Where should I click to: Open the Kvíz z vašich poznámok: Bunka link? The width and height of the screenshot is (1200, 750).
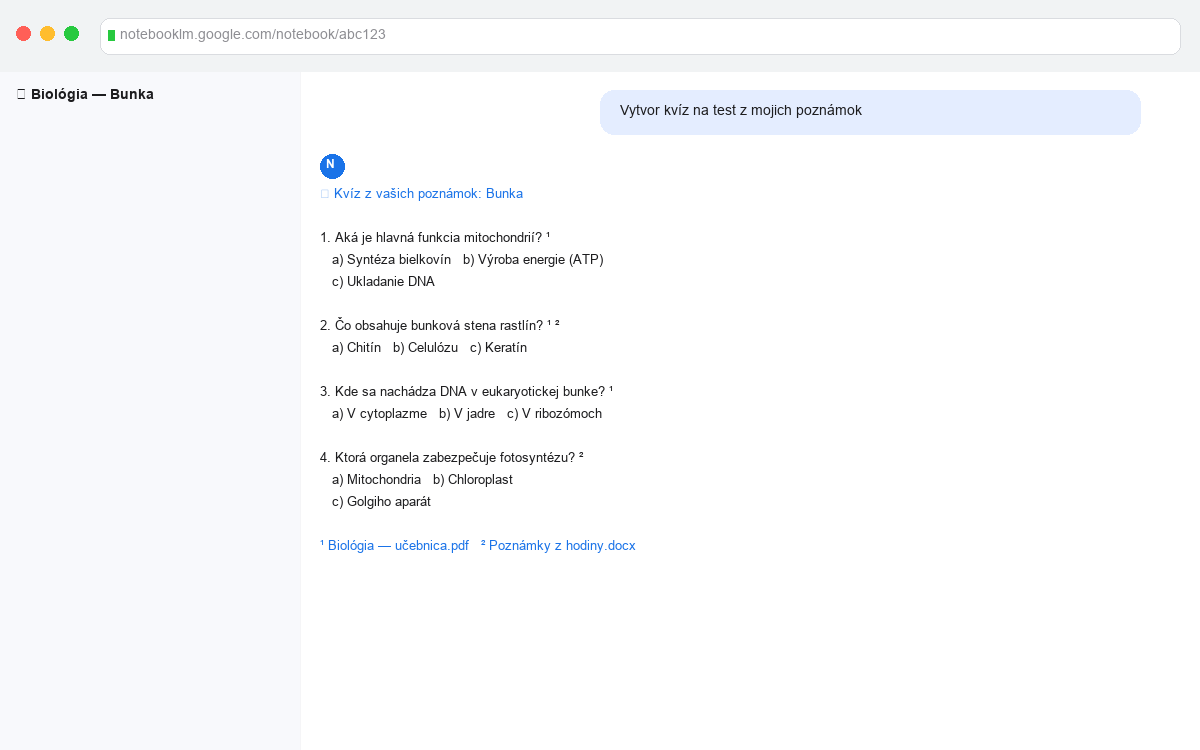429,193
